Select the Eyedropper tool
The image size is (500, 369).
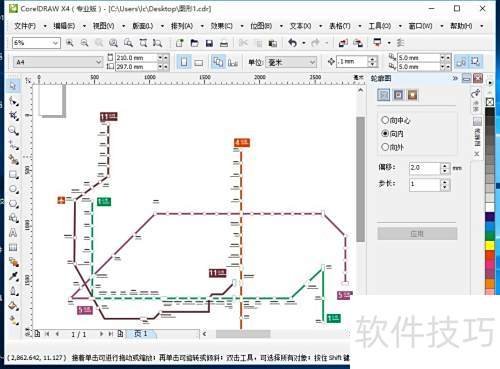pyautogui.click(x=13, y=276)
